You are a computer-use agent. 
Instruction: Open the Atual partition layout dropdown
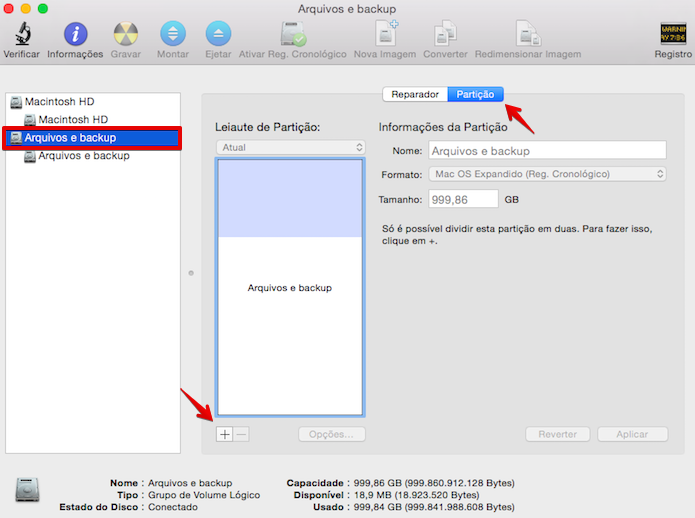coord(290,147)
